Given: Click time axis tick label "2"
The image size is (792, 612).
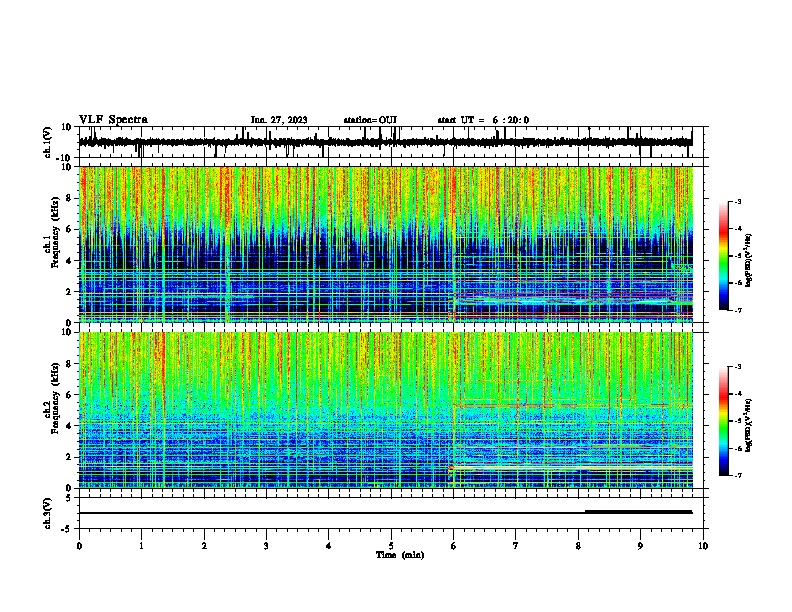Looking at the screenshot, I should click(x=204, y=546).
